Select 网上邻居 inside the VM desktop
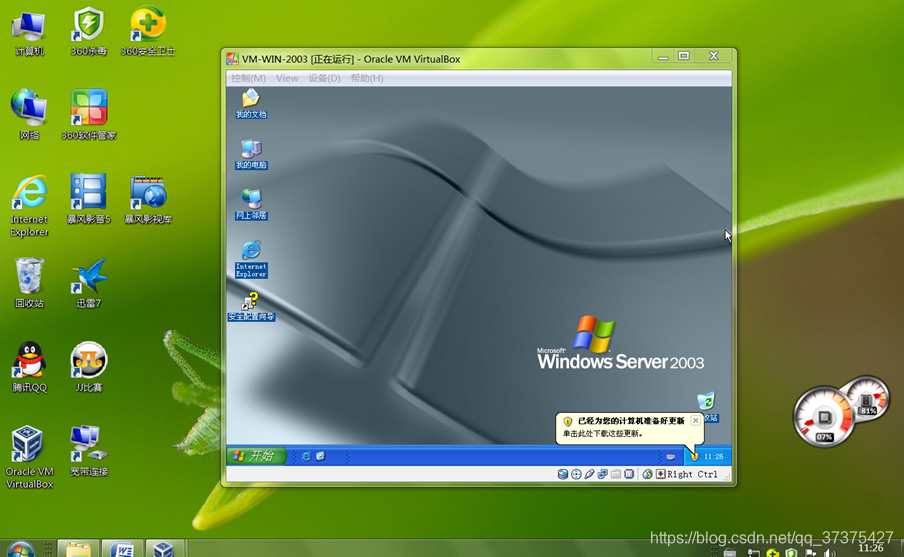Image resolution: width=904 pixels, height=557 pixels. click(251, 205)
